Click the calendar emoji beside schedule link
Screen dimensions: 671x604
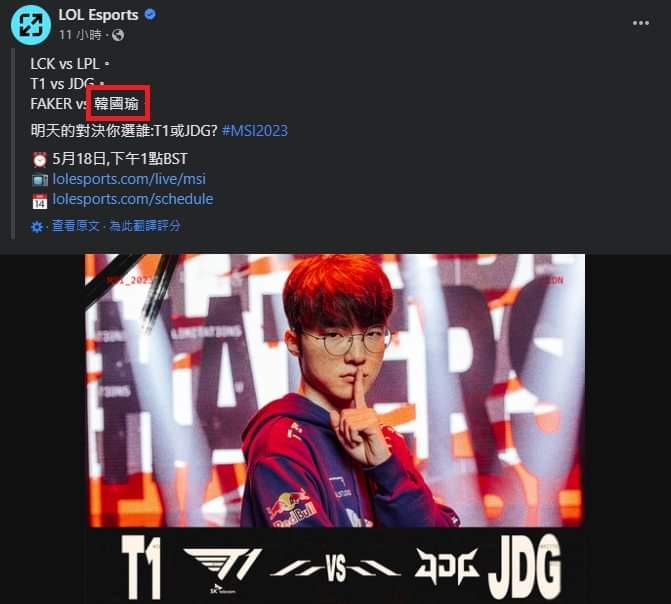pos(40,201)
